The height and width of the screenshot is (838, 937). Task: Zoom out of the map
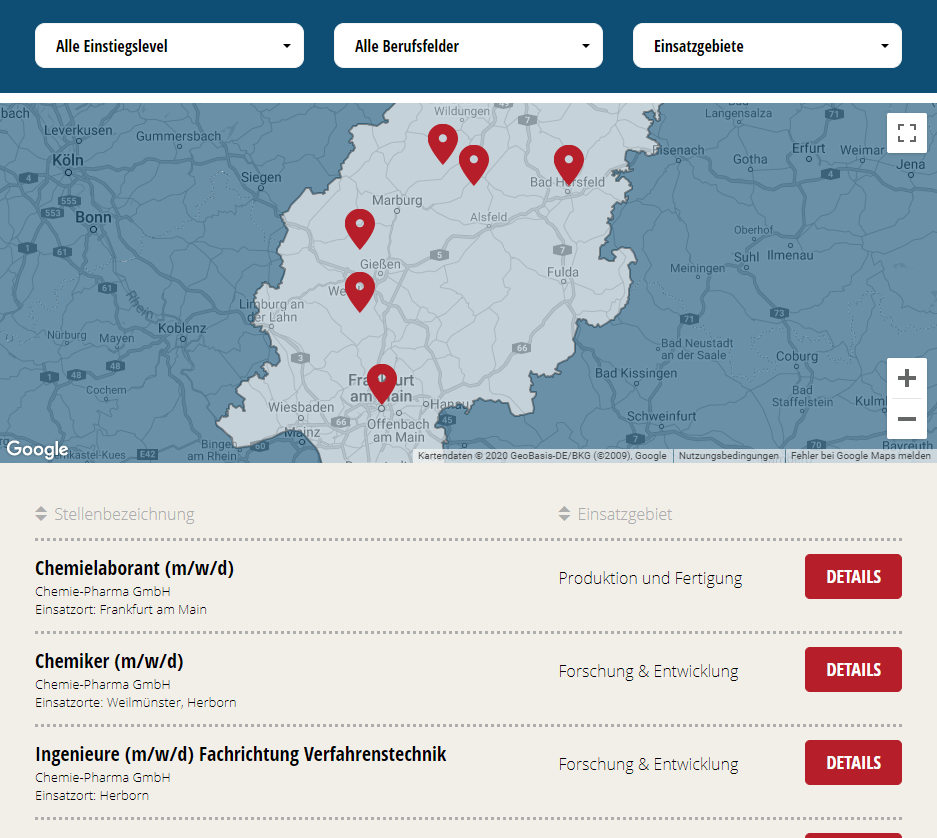(906, 419)
